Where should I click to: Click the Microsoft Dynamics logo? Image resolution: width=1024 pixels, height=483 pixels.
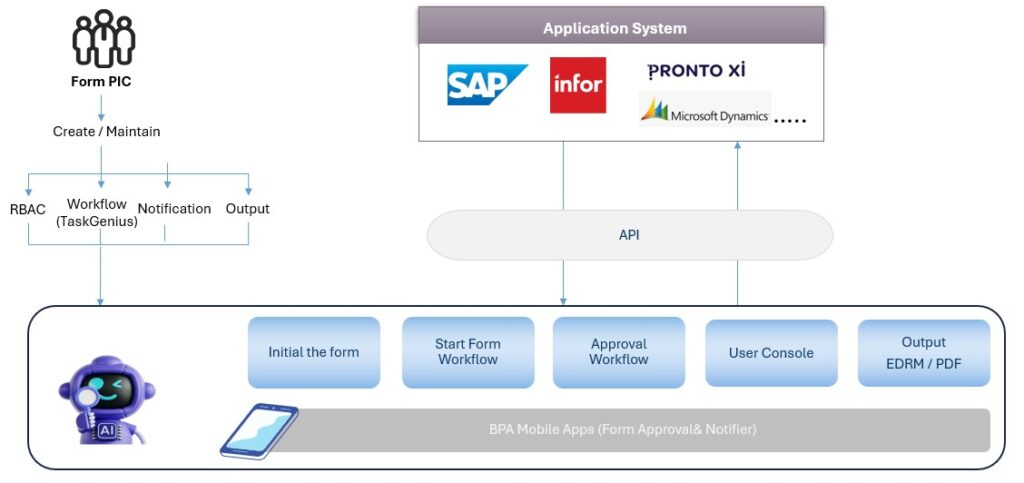pos(705,112)
